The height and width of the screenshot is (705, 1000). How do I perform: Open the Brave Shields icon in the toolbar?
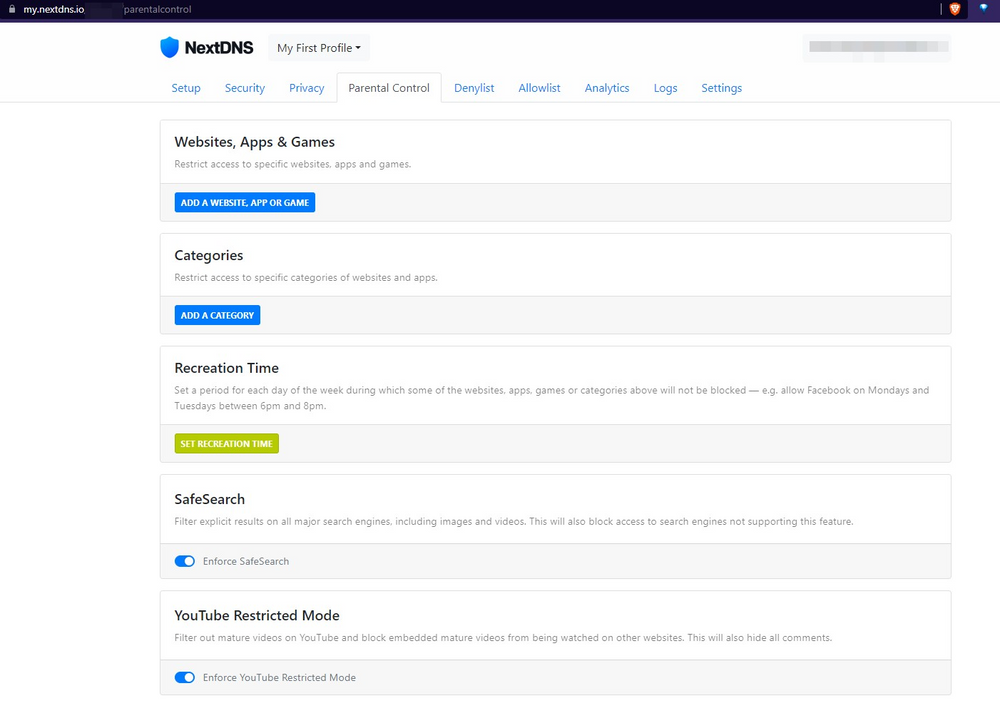tap(954, 9)
